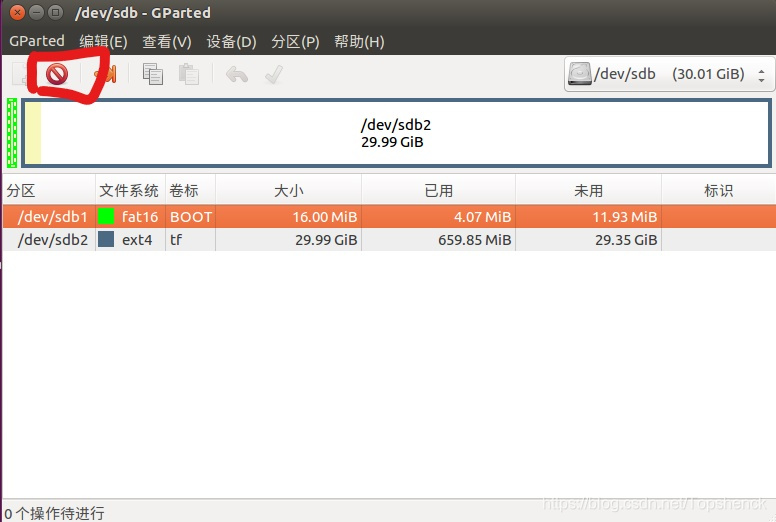This screenshot has width=776, height=522.
Task: Click the Paste partition toolbar icon
Action: (189, 75)
